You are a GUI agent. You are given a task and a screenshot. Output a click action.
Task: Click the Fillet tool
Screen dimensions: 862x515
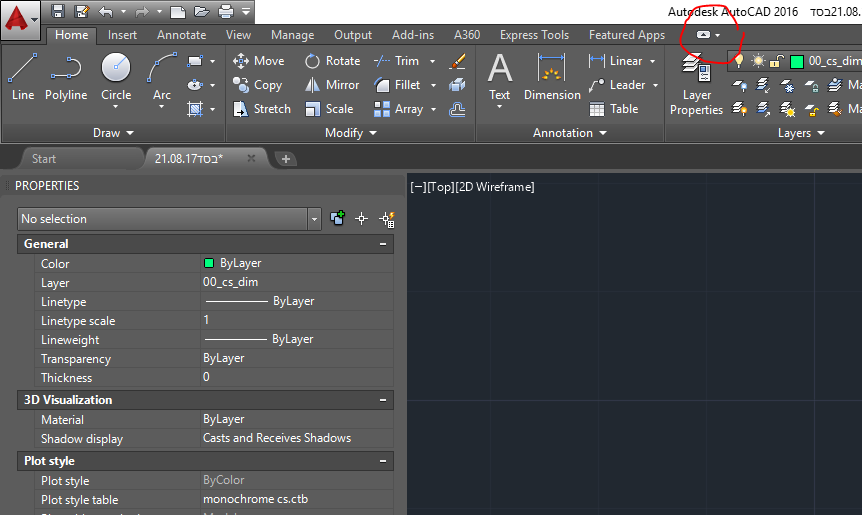397,85
